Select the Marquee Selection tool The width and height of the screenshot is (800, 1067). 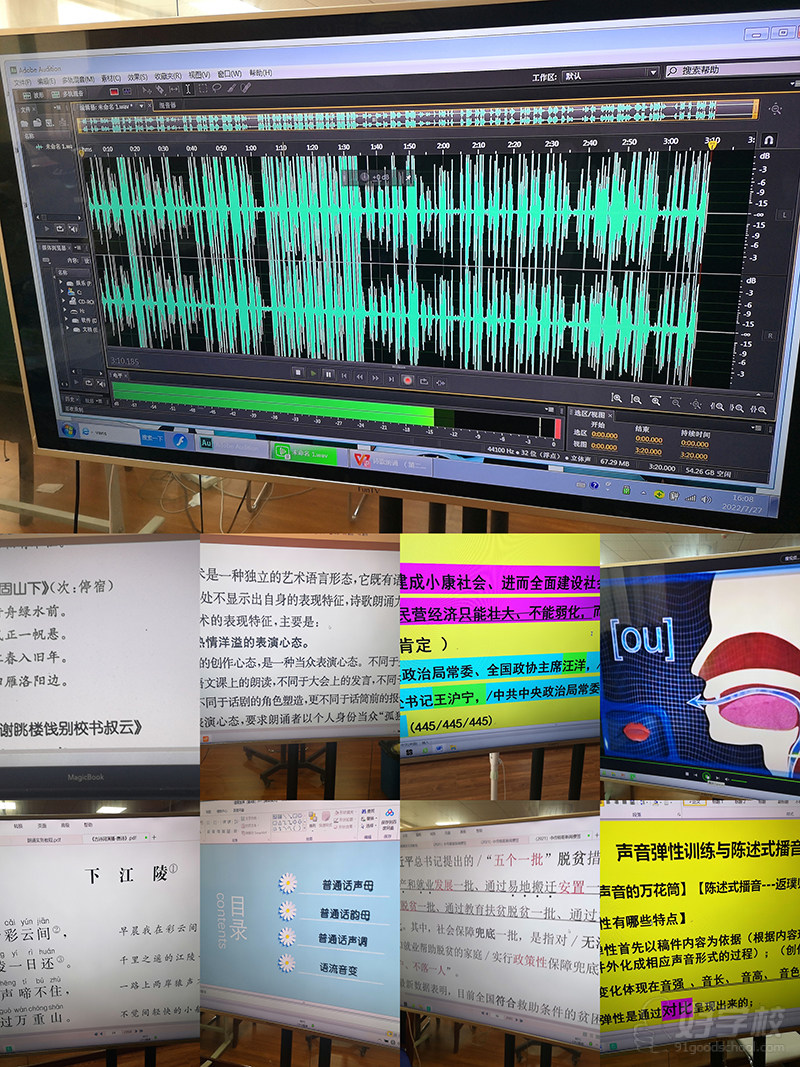coord(203,91)
